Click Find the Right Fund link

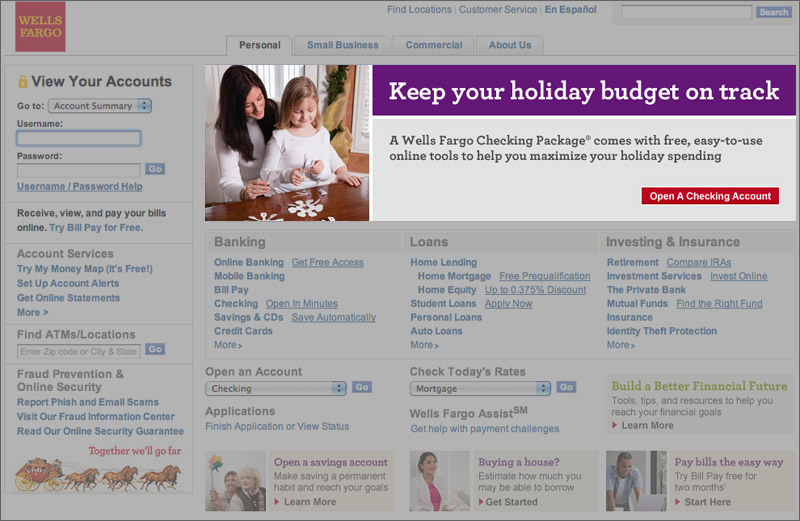tap(719, 304)
